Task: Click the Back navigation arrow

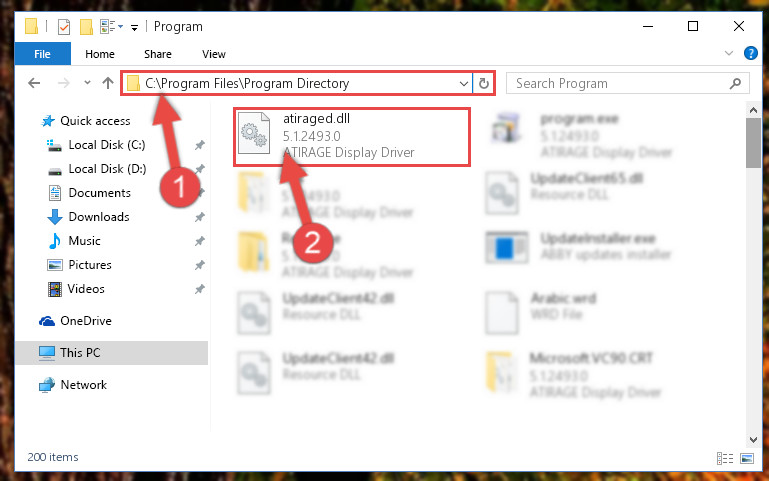Action: [34, 83]
